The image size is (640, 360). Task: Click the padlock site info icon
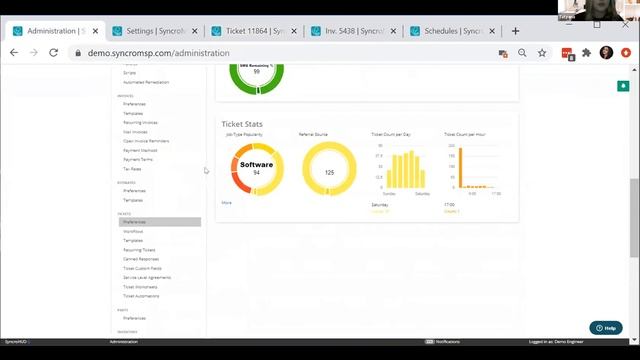(x=78, y=53)
